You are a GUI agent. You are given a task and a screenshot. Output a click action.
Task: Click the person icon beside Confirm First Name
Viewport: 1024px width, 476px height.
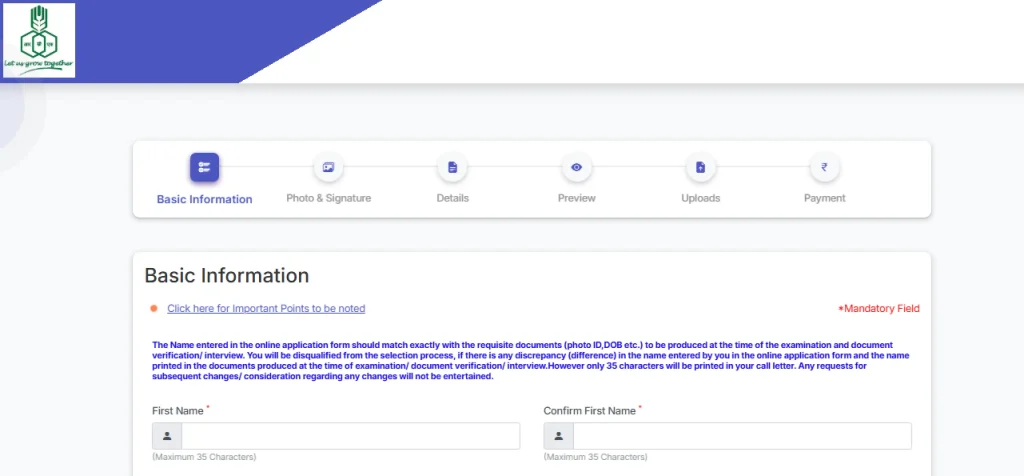[558, 436]
